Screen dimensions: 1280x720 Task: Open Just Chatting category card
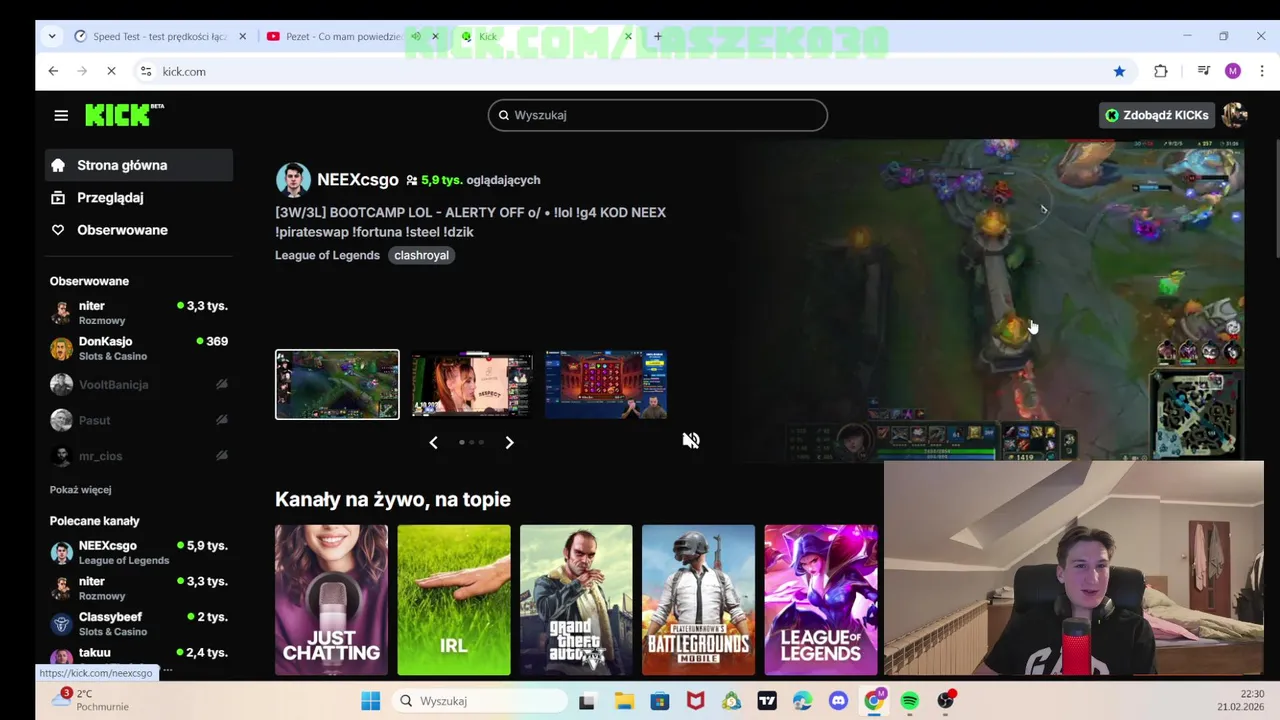pyautogui.click(x=331, y=600)
